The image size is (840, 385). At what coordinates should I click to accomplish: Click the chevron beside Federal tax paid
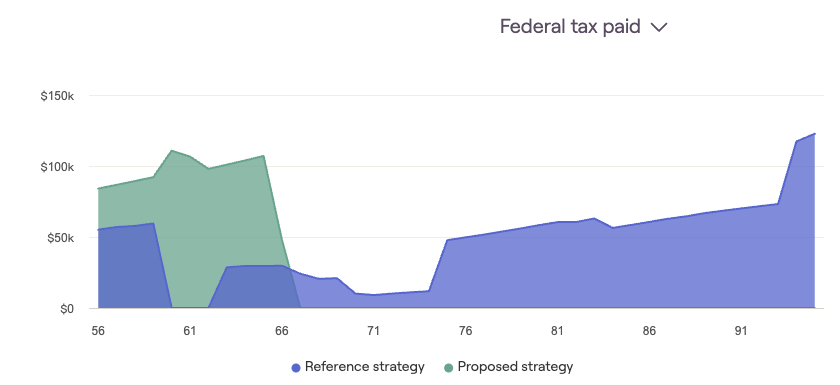(x=659, y=27)
